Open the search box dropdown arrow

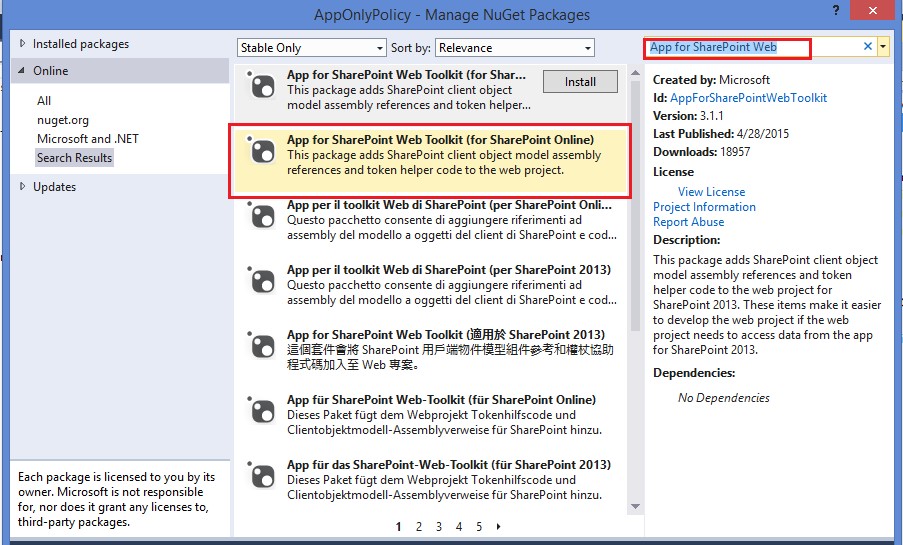pos(883,47)
